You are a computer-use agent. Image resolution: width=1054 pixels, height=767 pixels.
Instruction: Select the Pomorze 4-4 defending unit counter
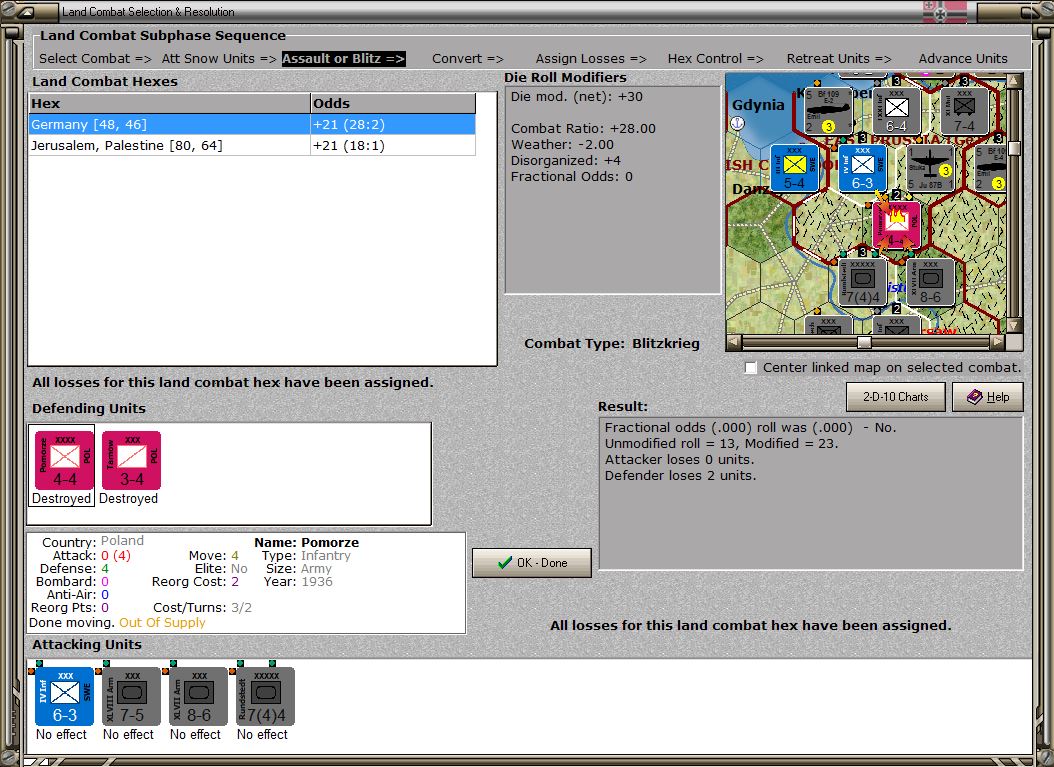pos(65,460)
